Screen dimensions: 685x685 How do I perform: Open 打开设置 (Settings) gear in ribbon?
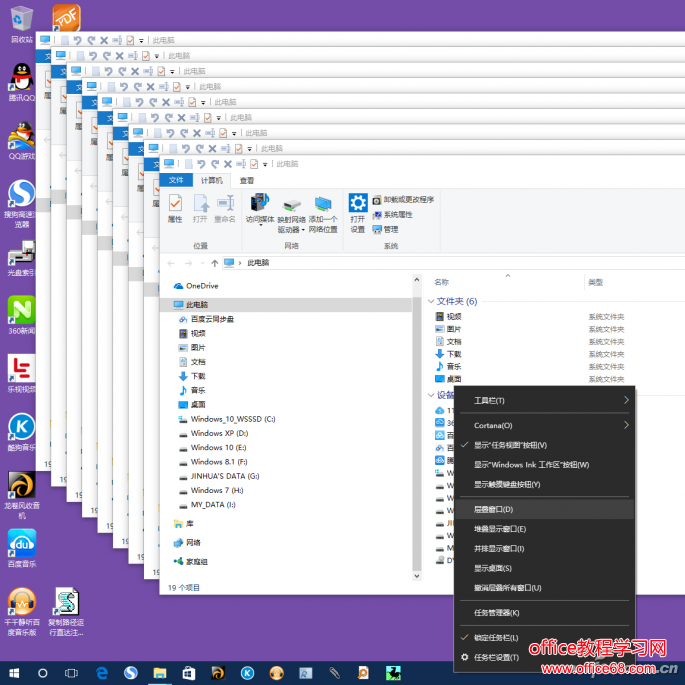click(x=357, y=211)
